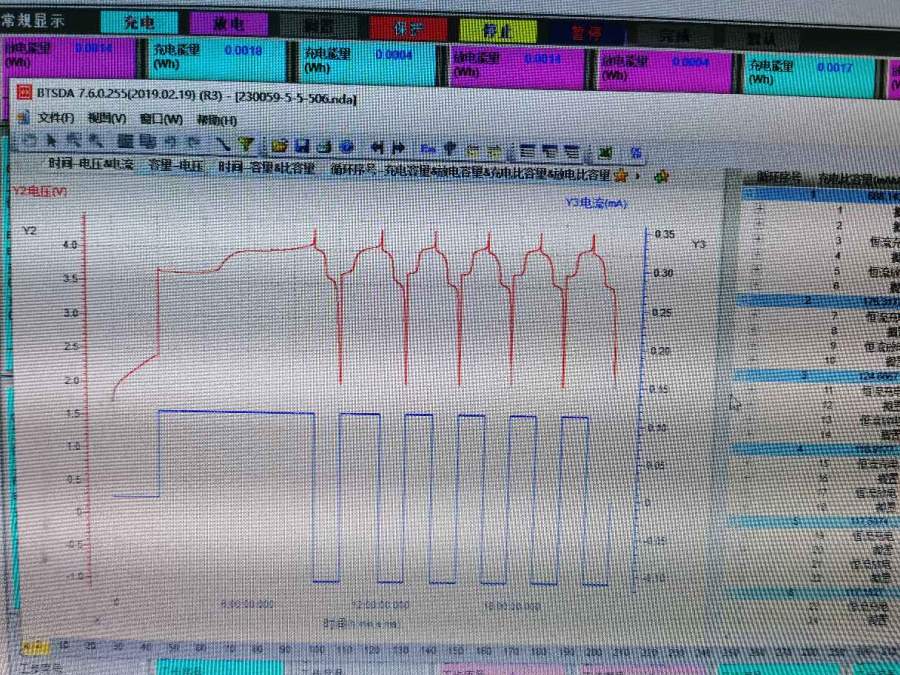Screen dimensions: 900x675
Task: Open file with the yellow folder icon
Action: tap(279, 146)
